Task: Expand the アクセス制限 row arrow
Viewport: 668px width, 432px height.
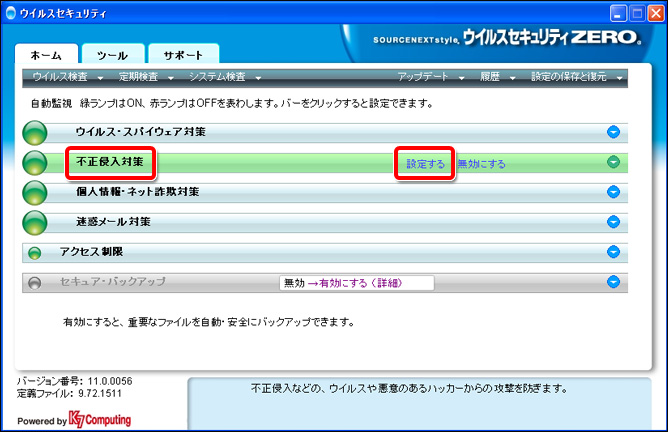Action: point(613,252)
